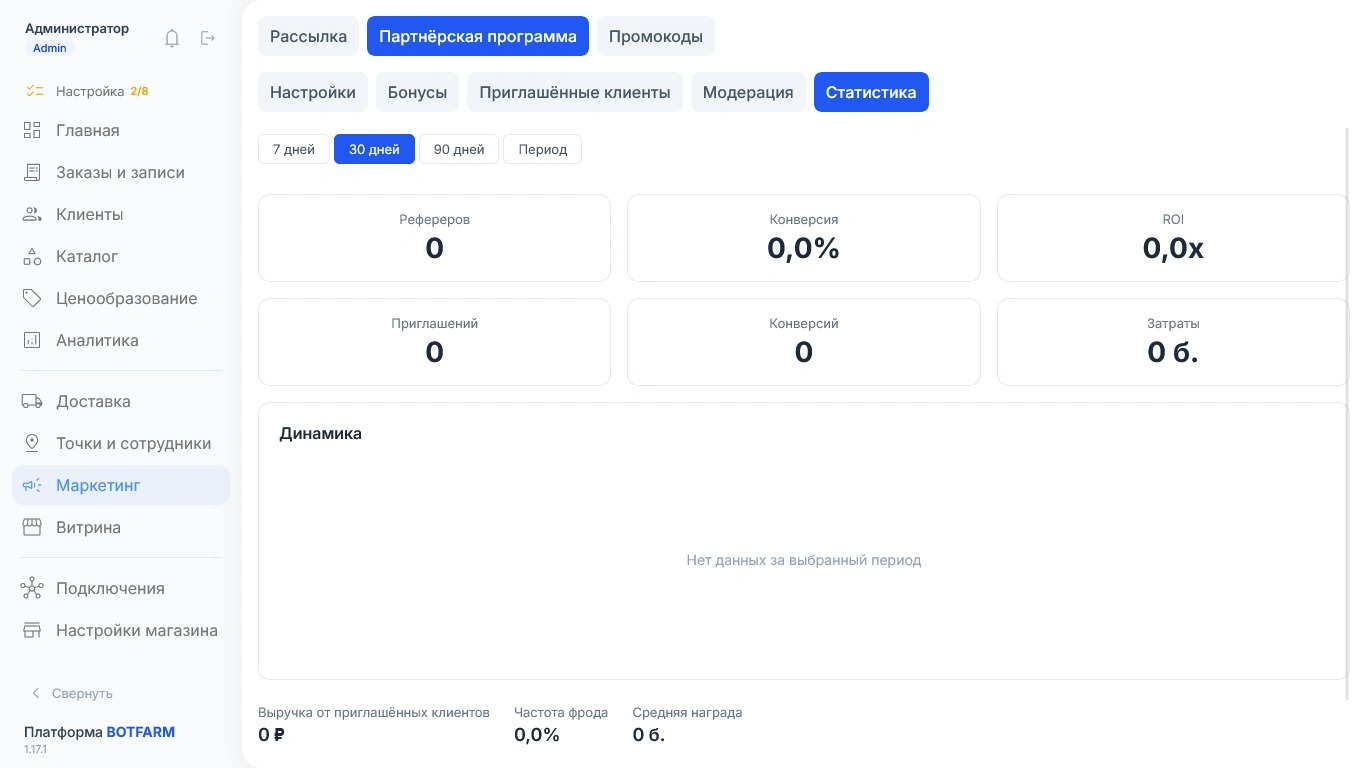Viewport: 1366px width, 768px height.
Task: Open the Точки и сотрудники section
Action: coord(121,443)
